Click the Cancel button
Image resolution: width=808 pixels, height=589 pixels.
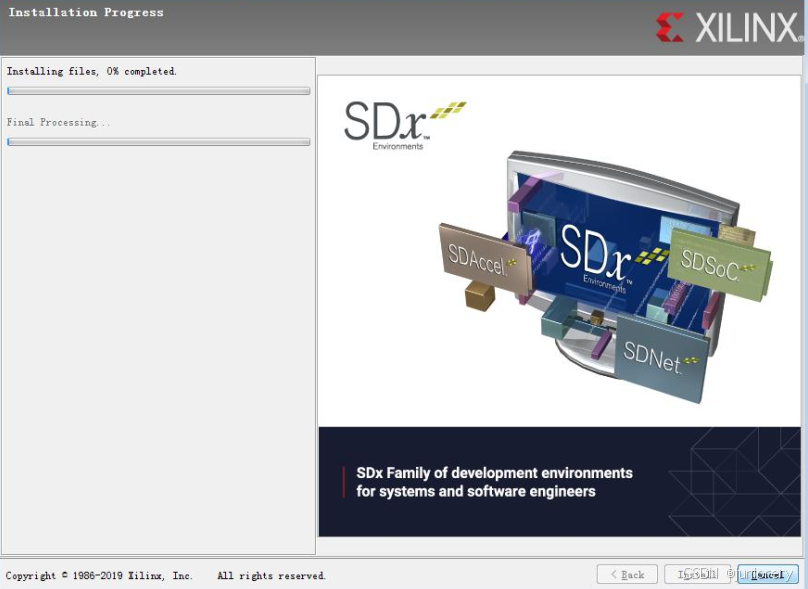[767, 574]
